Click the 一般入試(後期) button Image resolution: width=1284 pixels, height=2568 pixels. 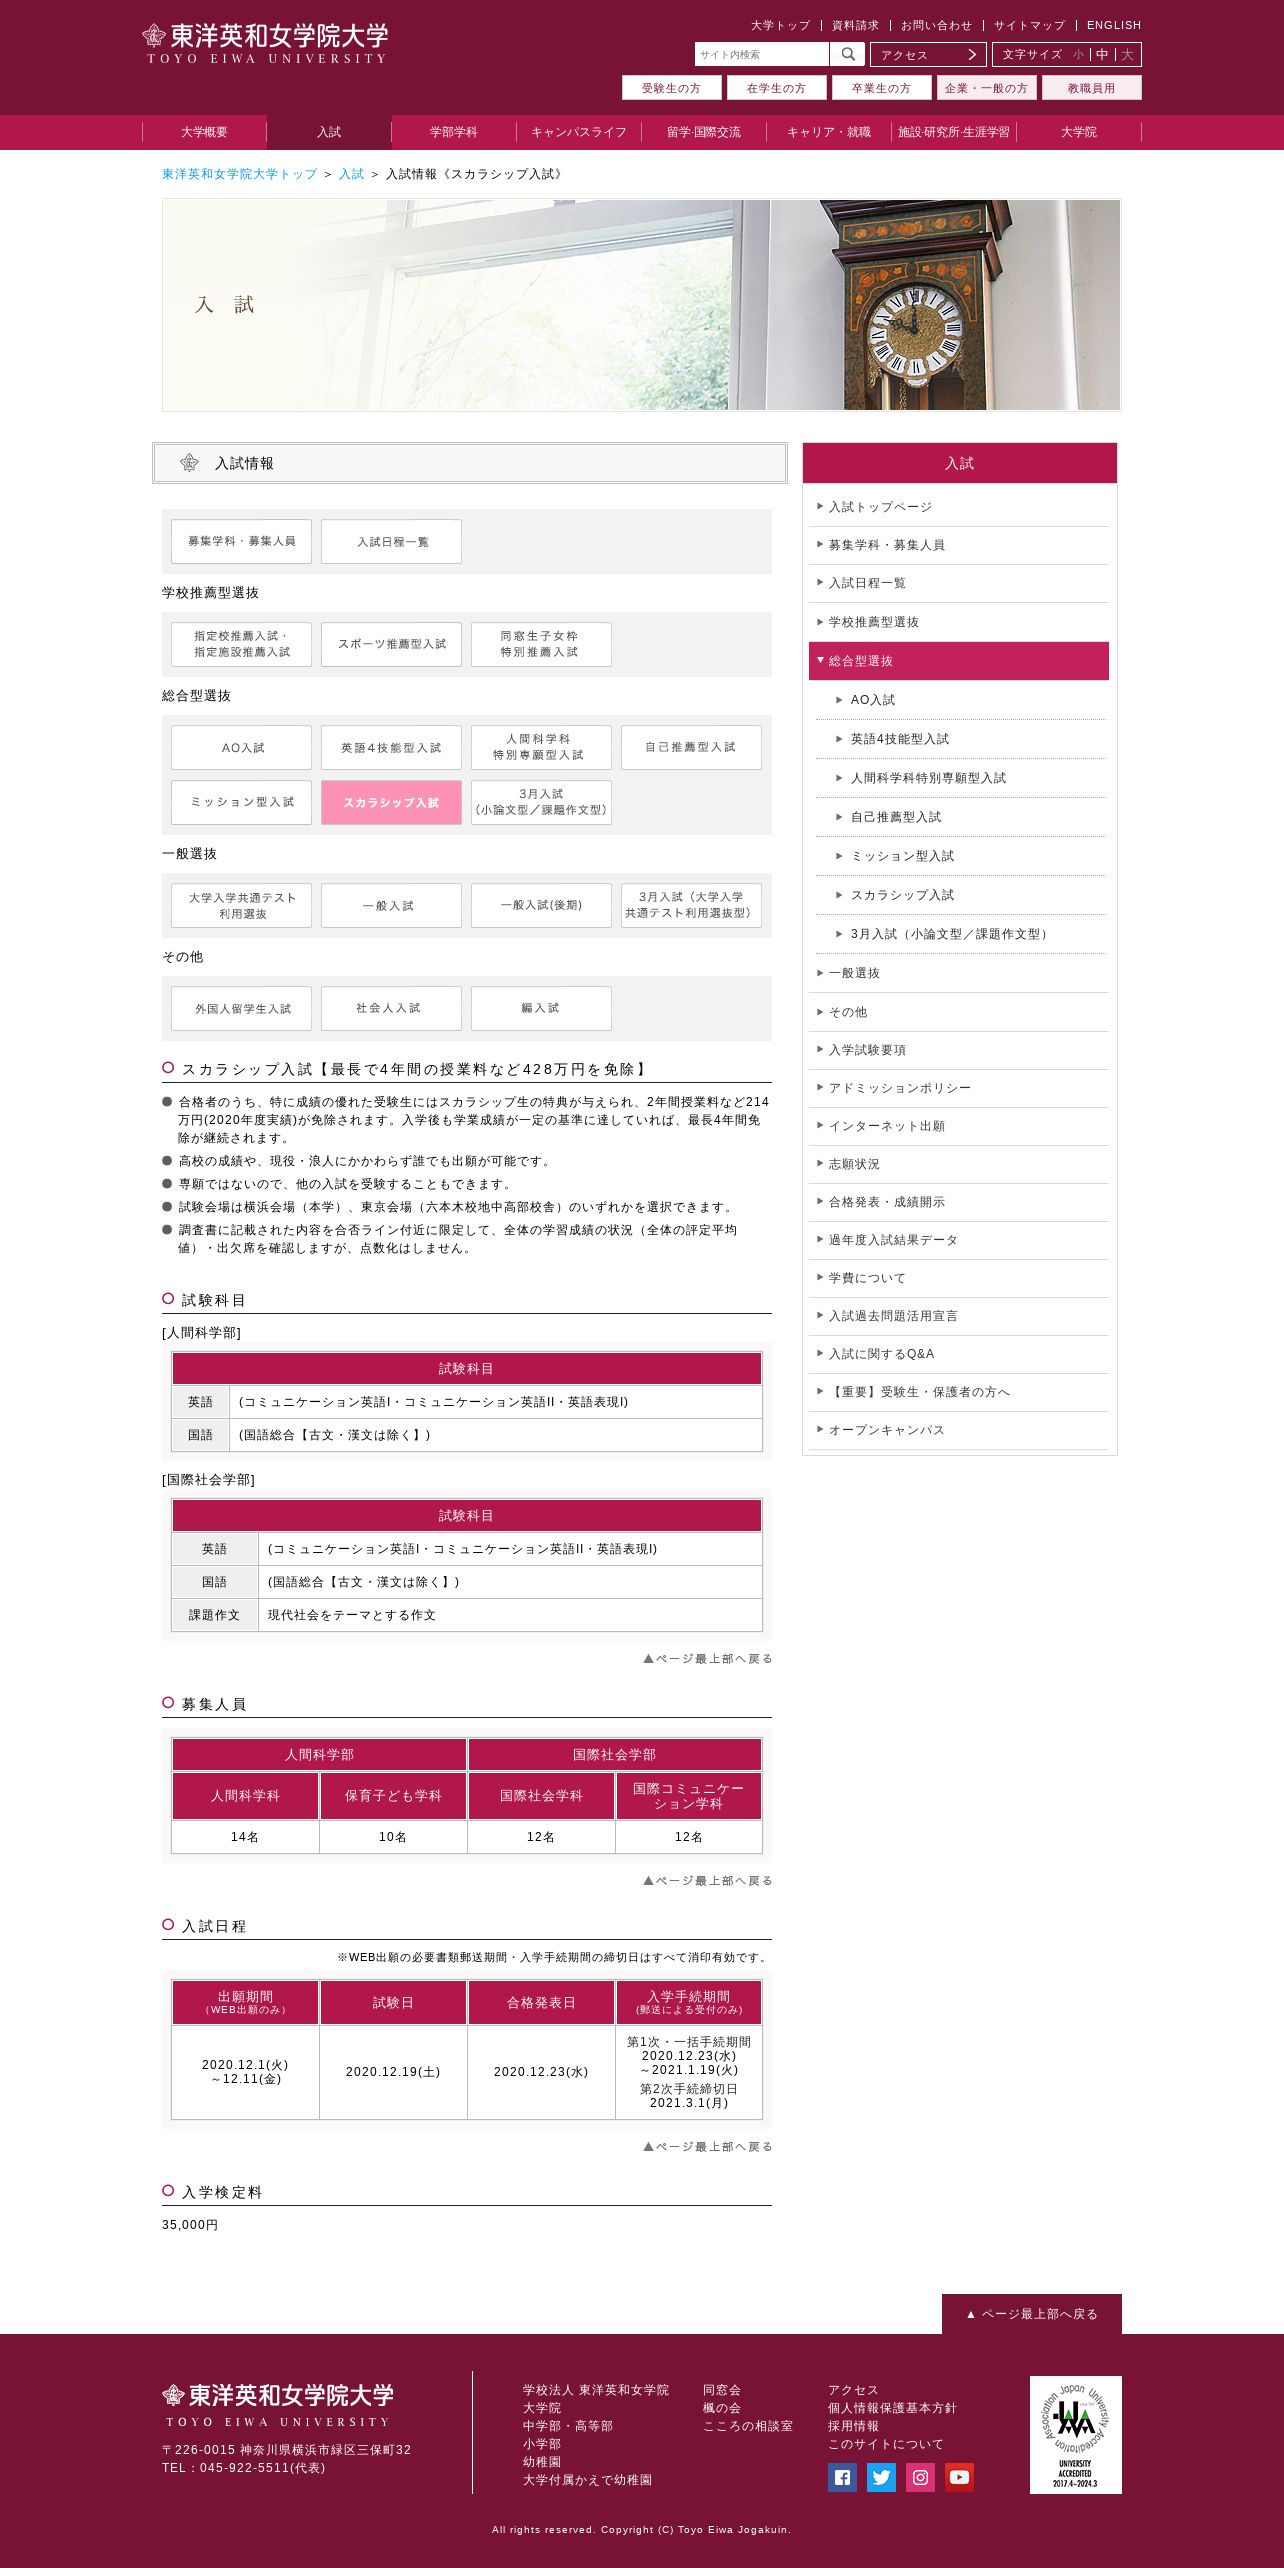(541, 905)
